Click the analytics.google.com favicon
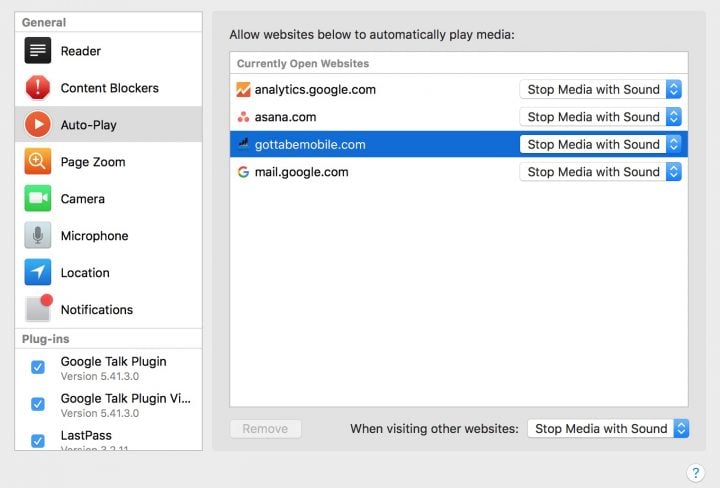 click(x=243, y=90)
